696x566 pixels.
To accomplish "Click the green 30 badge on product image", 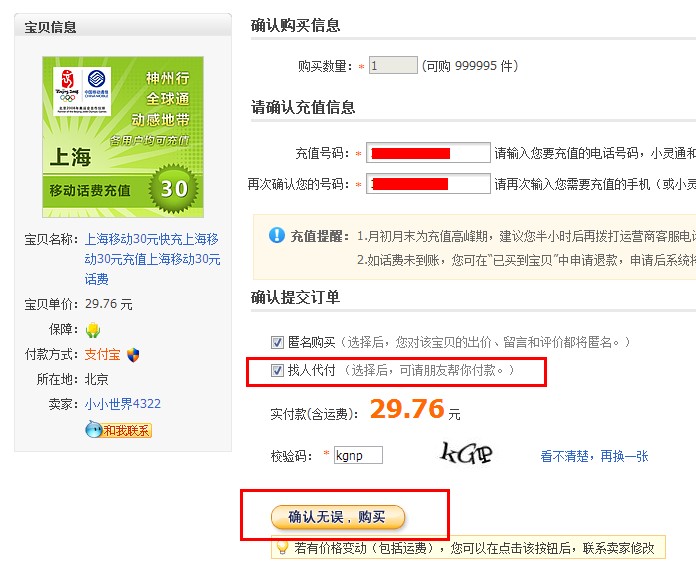I will 174,189.
